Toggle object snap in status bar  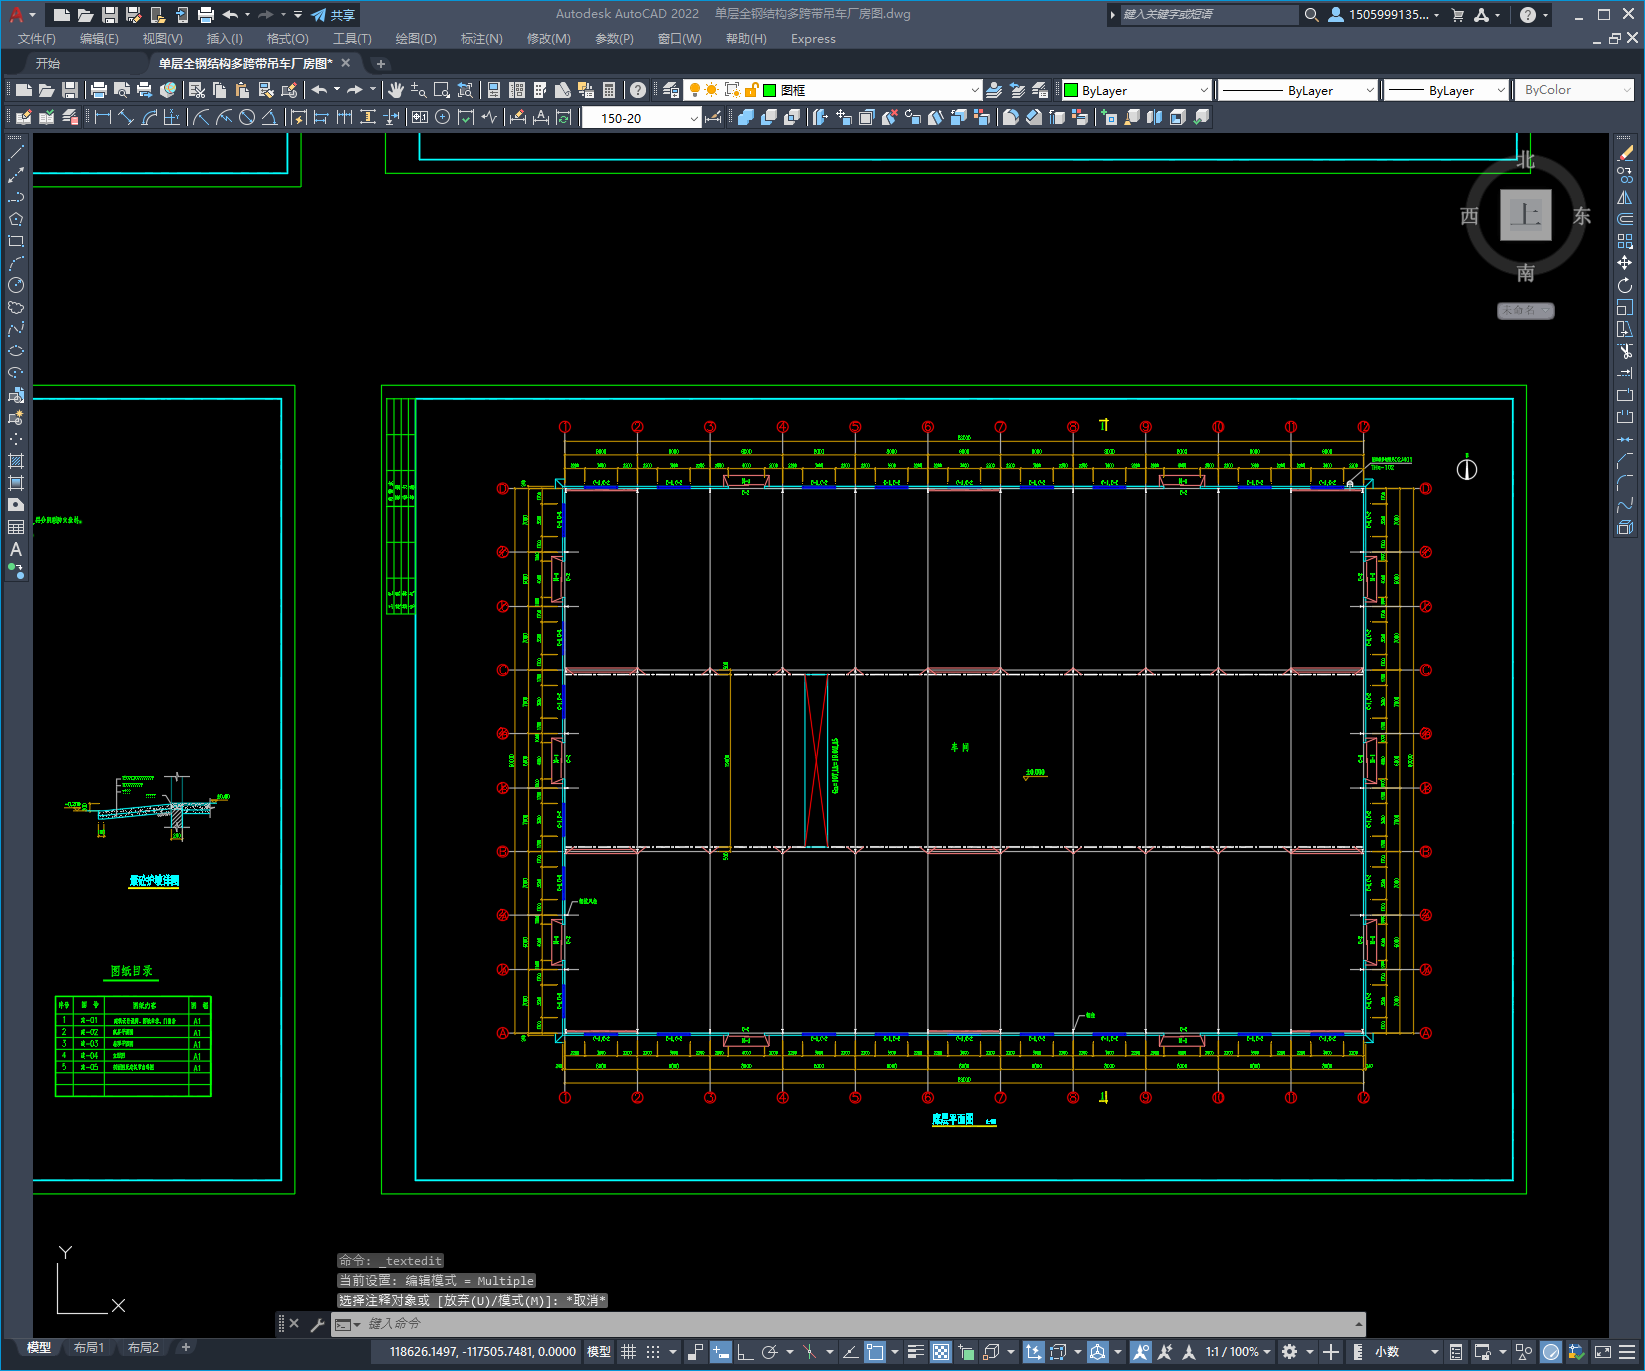(875, 1352)
